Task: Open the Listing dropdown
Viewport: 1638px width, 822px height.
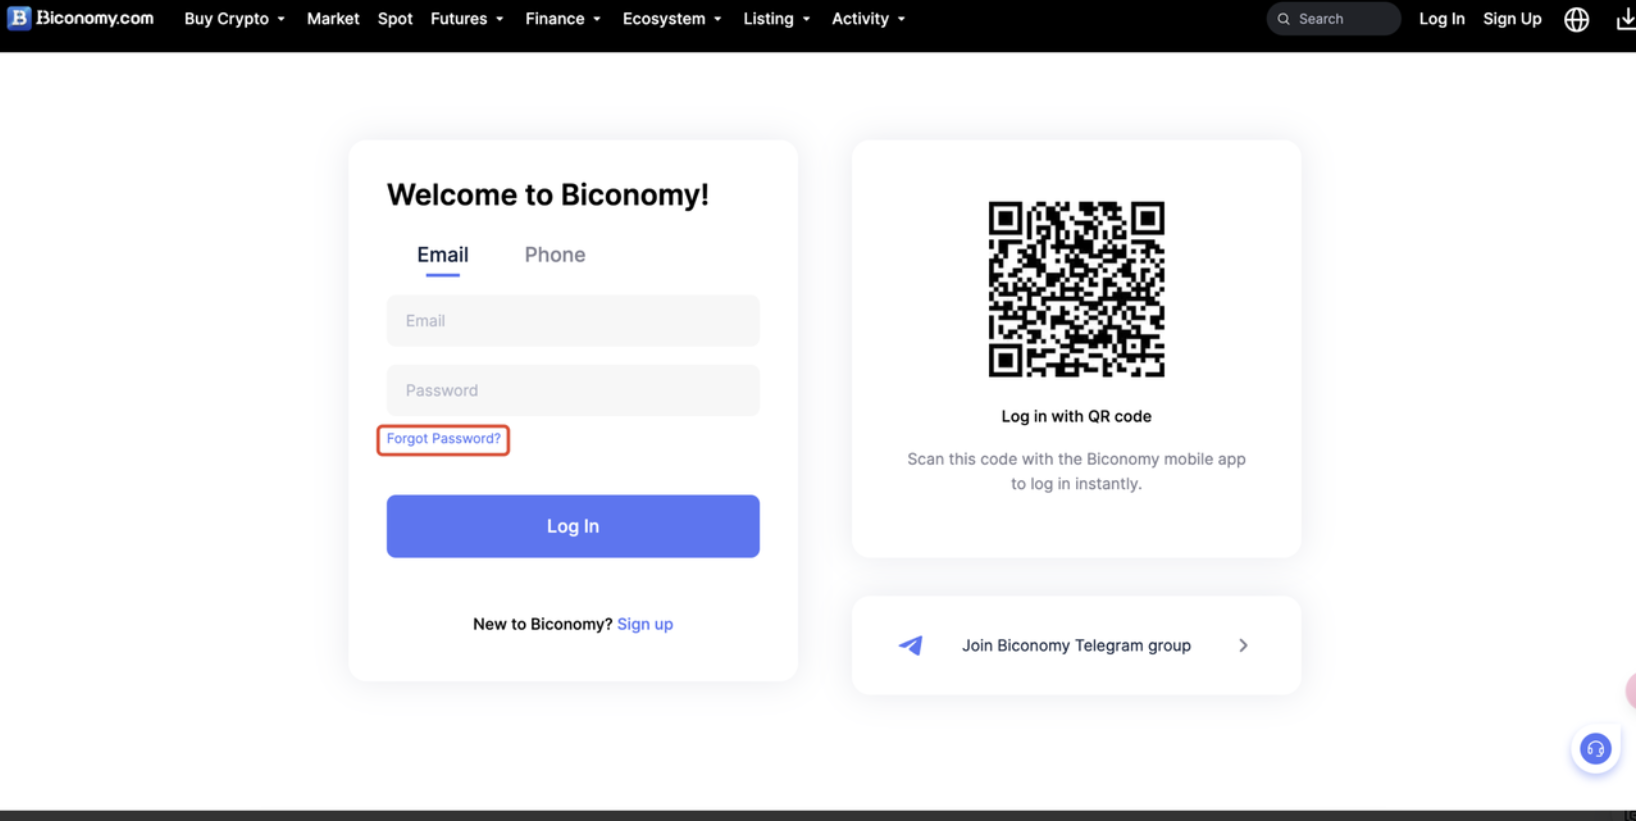Action: (x=776, y=19)
